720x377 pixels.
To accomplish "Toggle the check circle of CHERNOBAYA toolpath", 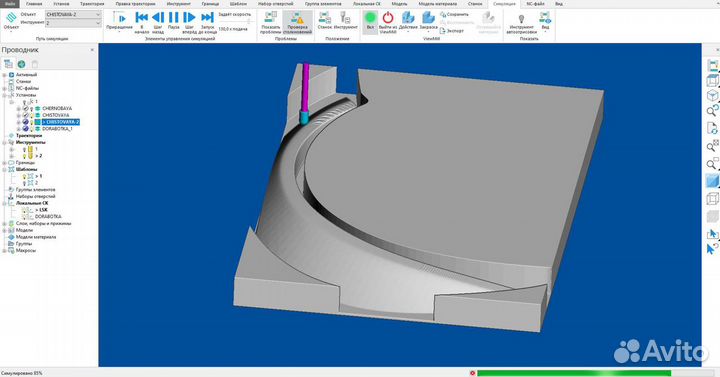I will (x=26, y=109).
